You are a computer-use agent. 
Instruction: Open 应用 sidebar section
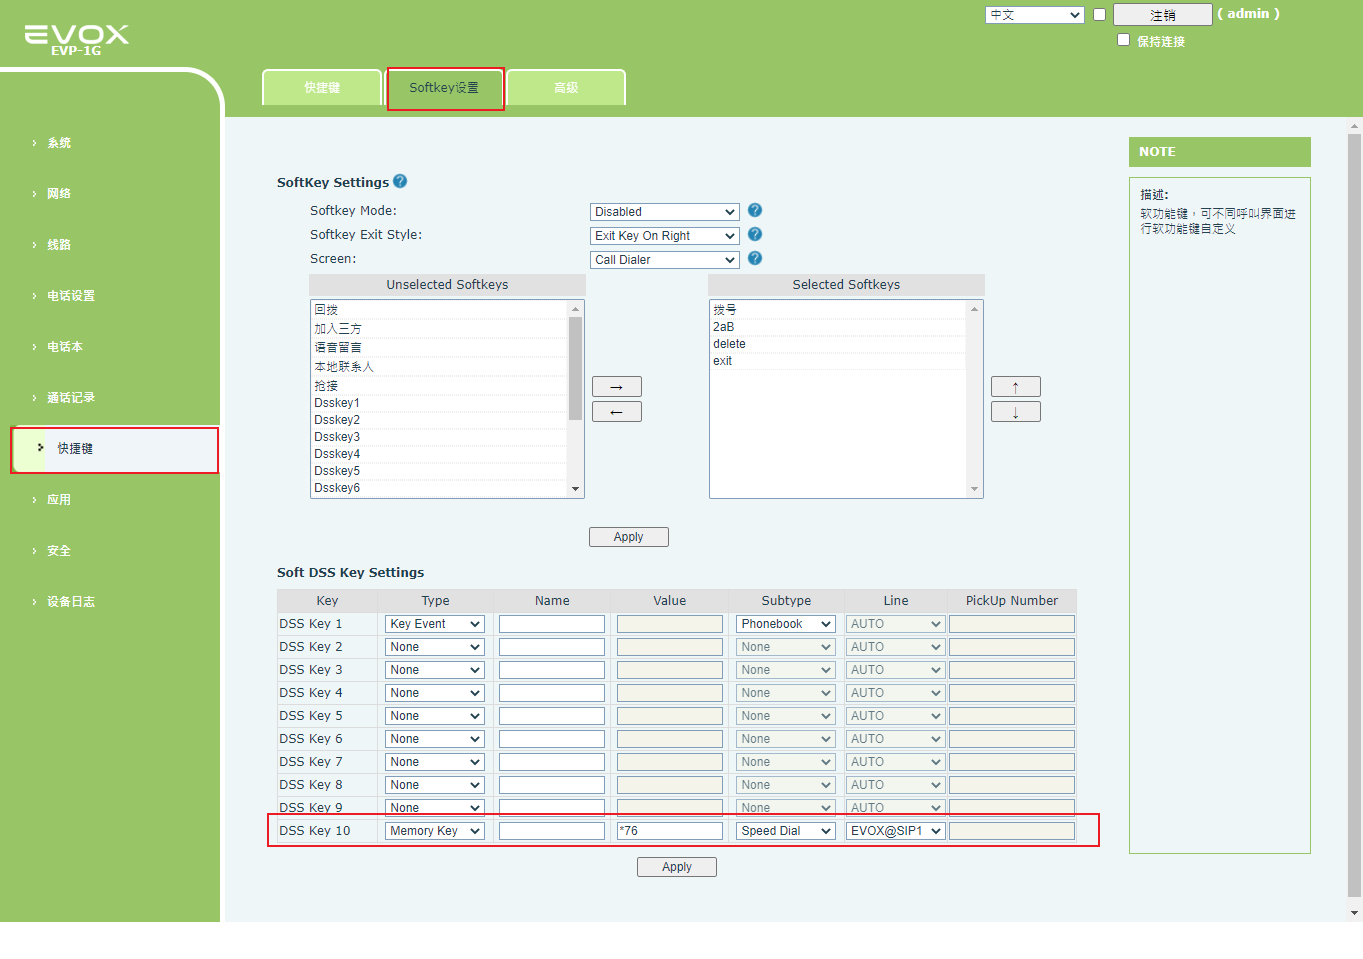pyautogui.click(x=59, y=500)
